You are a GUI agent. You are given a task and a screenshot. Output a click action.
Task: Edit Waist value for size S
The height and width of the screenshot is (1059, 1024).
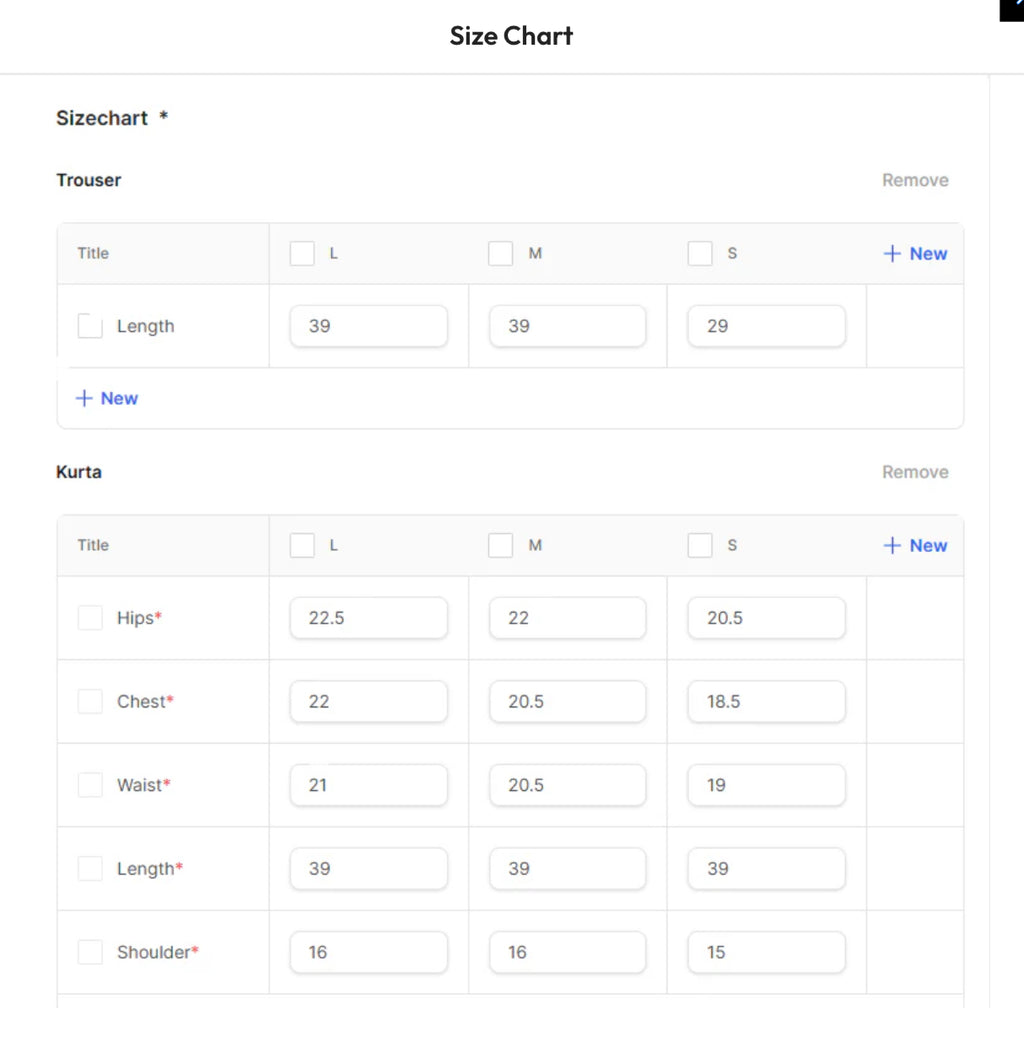coord(767,785)
